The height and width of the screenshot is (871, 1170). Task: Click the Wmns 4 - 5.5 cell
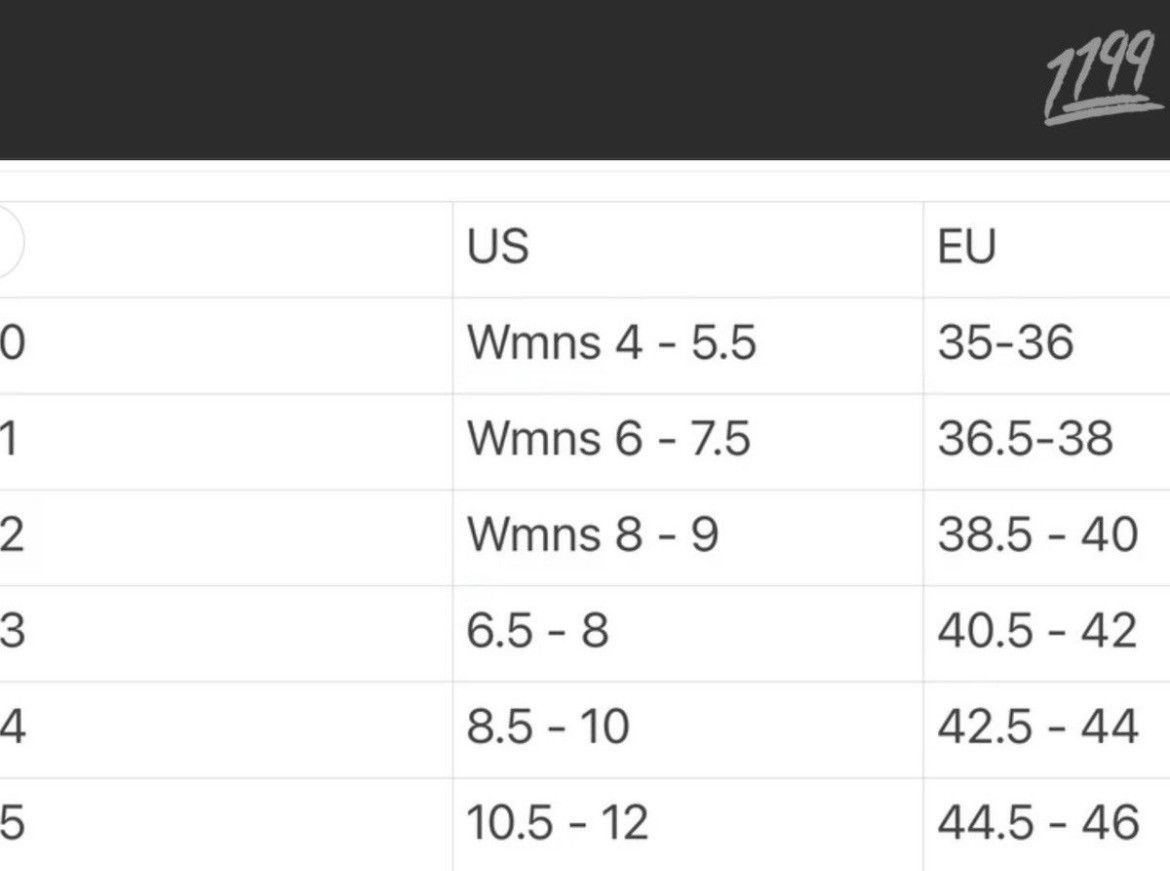(611, 343)
